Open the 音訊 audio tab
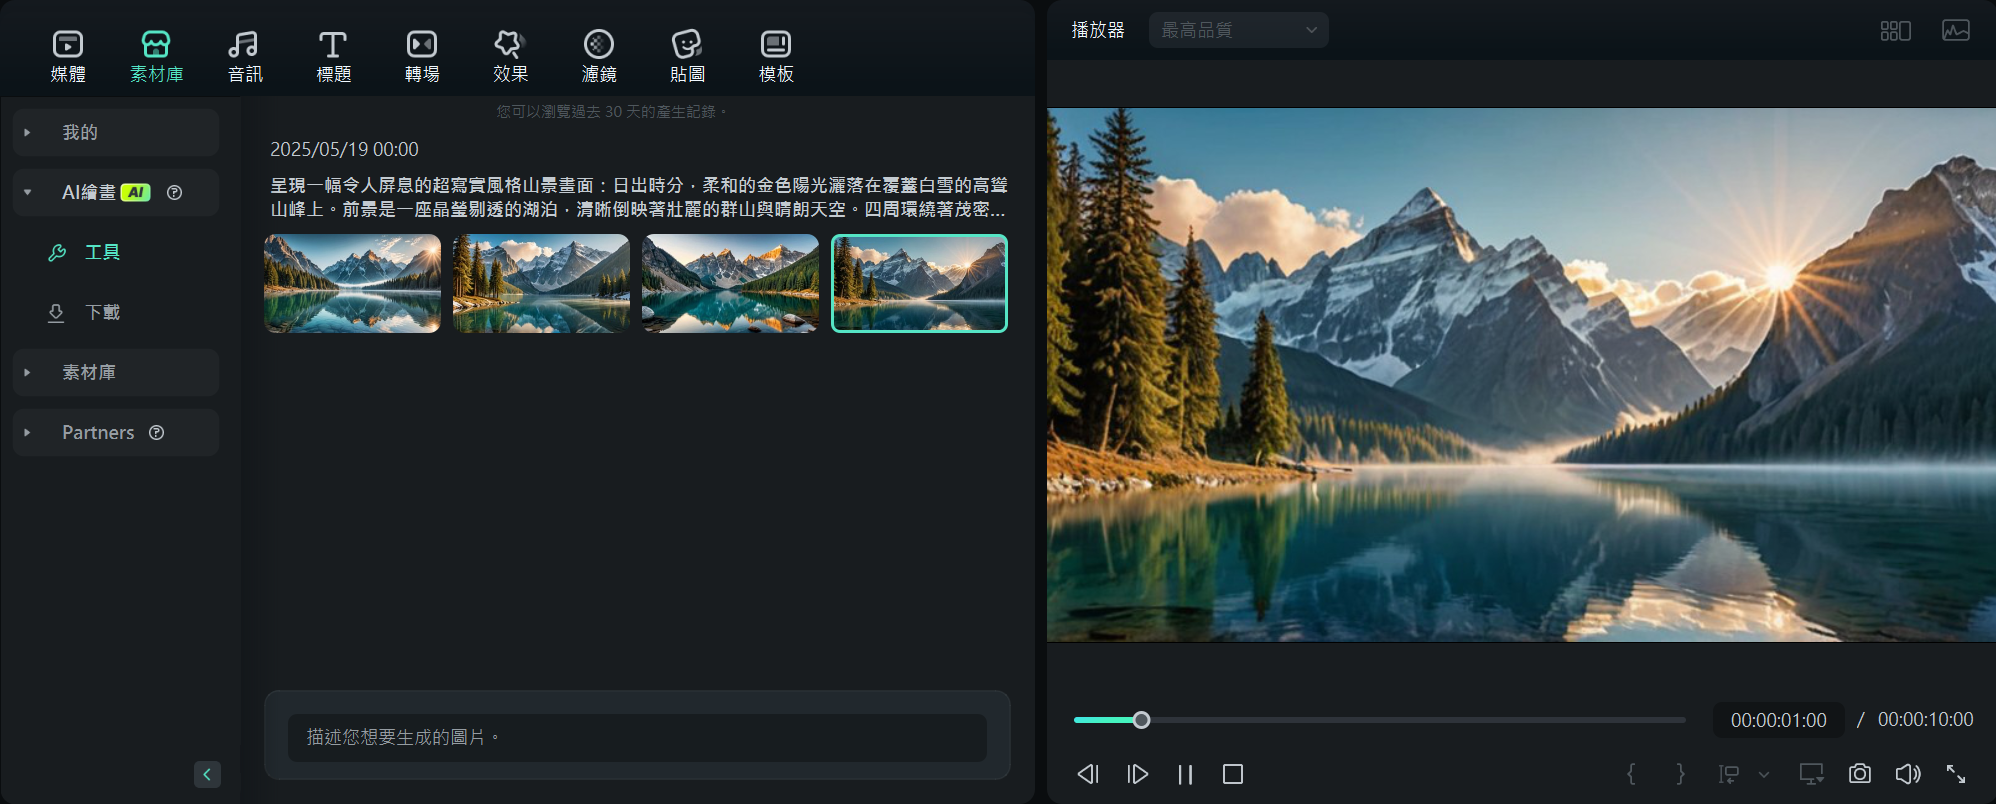This screenshot has width=1996, height=804. pyautogui.click(x=244, y=57)
